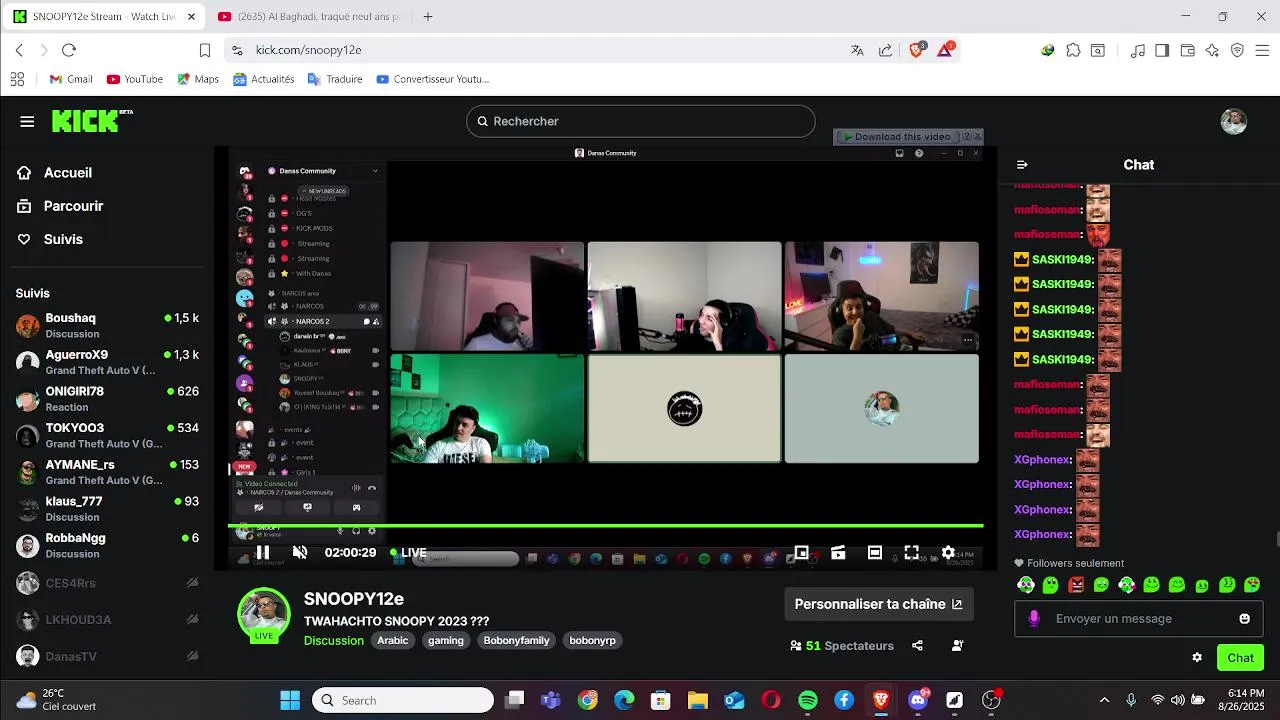The width and height of the screenshot is (1280, 720).
Task: Click the Arabic tag
Action: 393,640
